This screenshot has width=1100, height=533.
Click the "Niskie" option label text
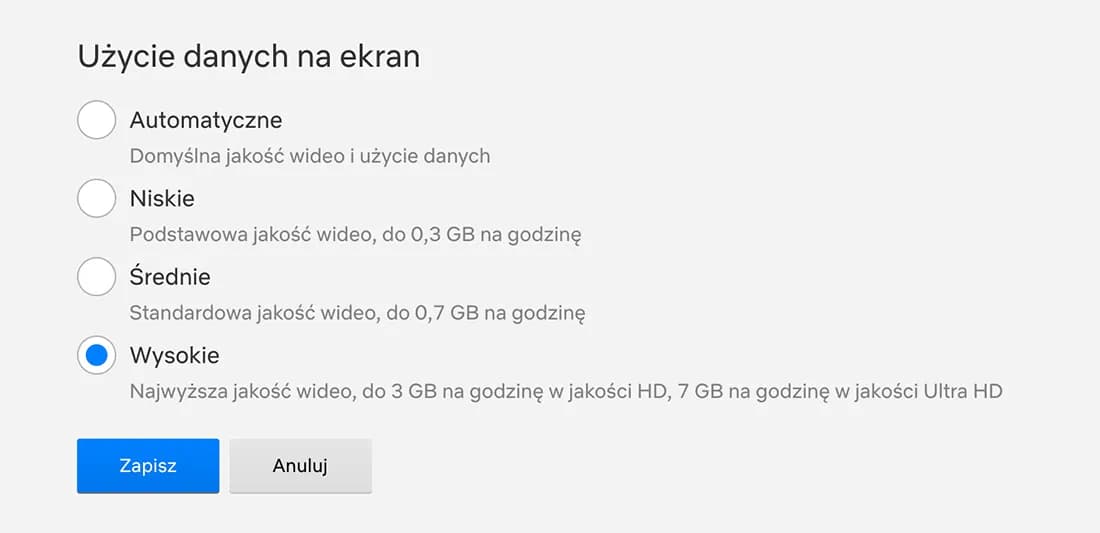click(162, 199)
